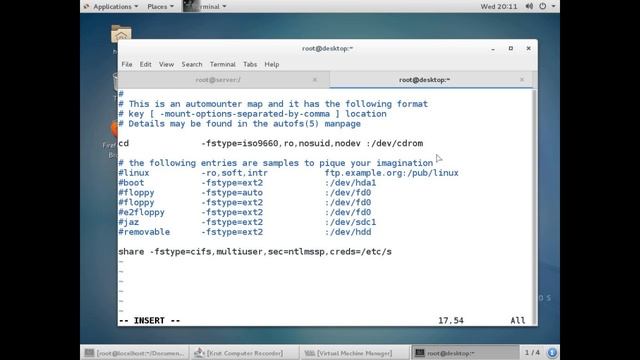Click the Krut recorder icon in taskbar

click(199, 353)
